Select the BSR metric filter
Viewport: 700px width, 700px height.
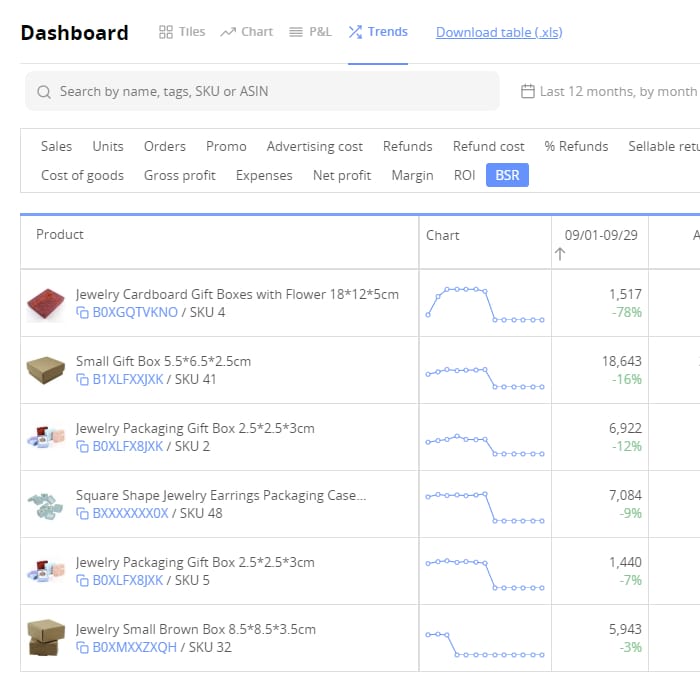tap(507, 175)
